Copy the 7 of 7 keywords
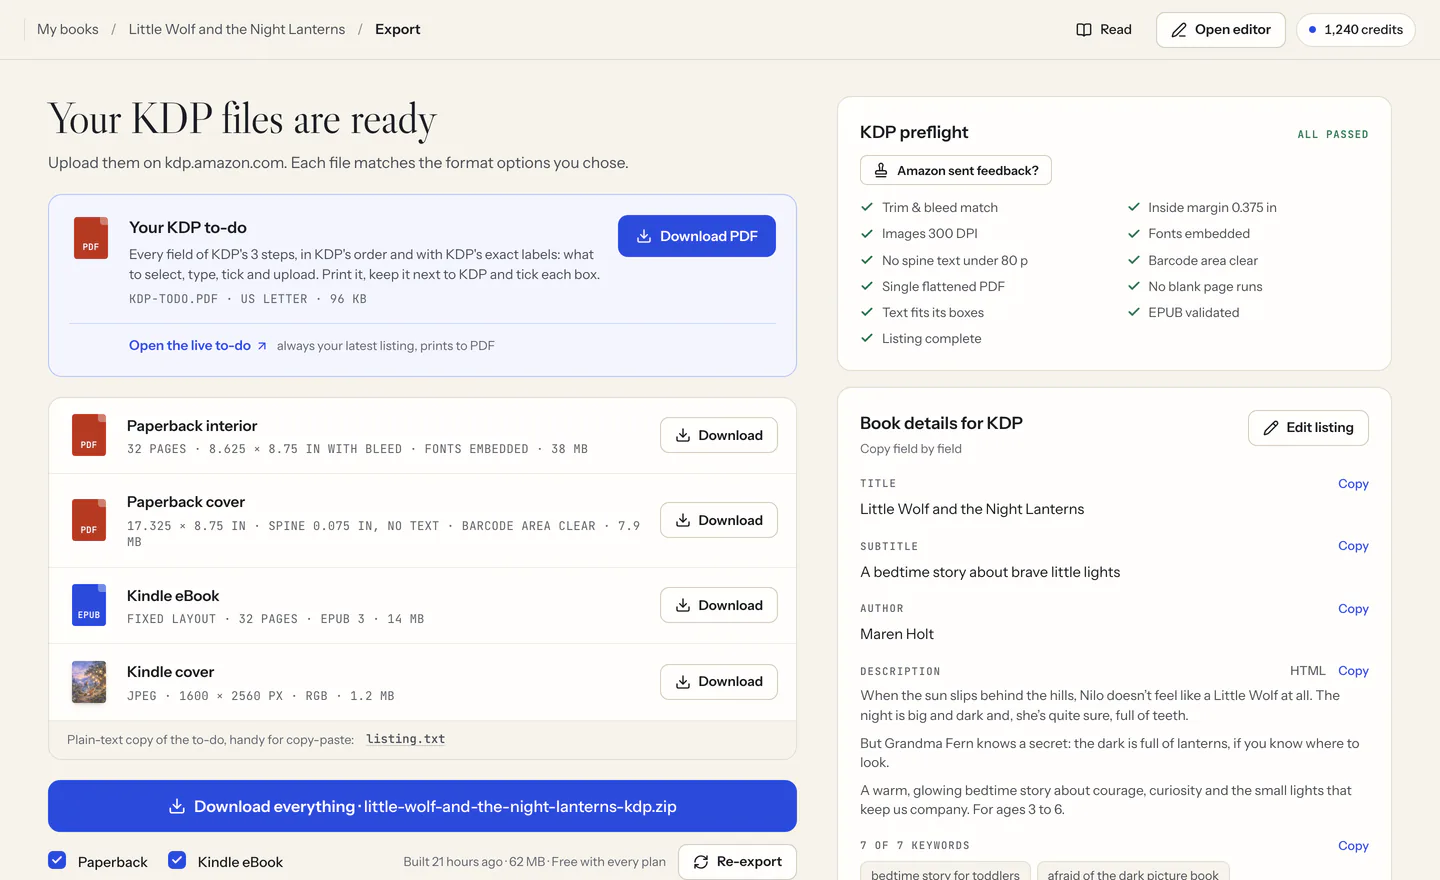This screenshot has width=1440, height=880. point(1353,846)
